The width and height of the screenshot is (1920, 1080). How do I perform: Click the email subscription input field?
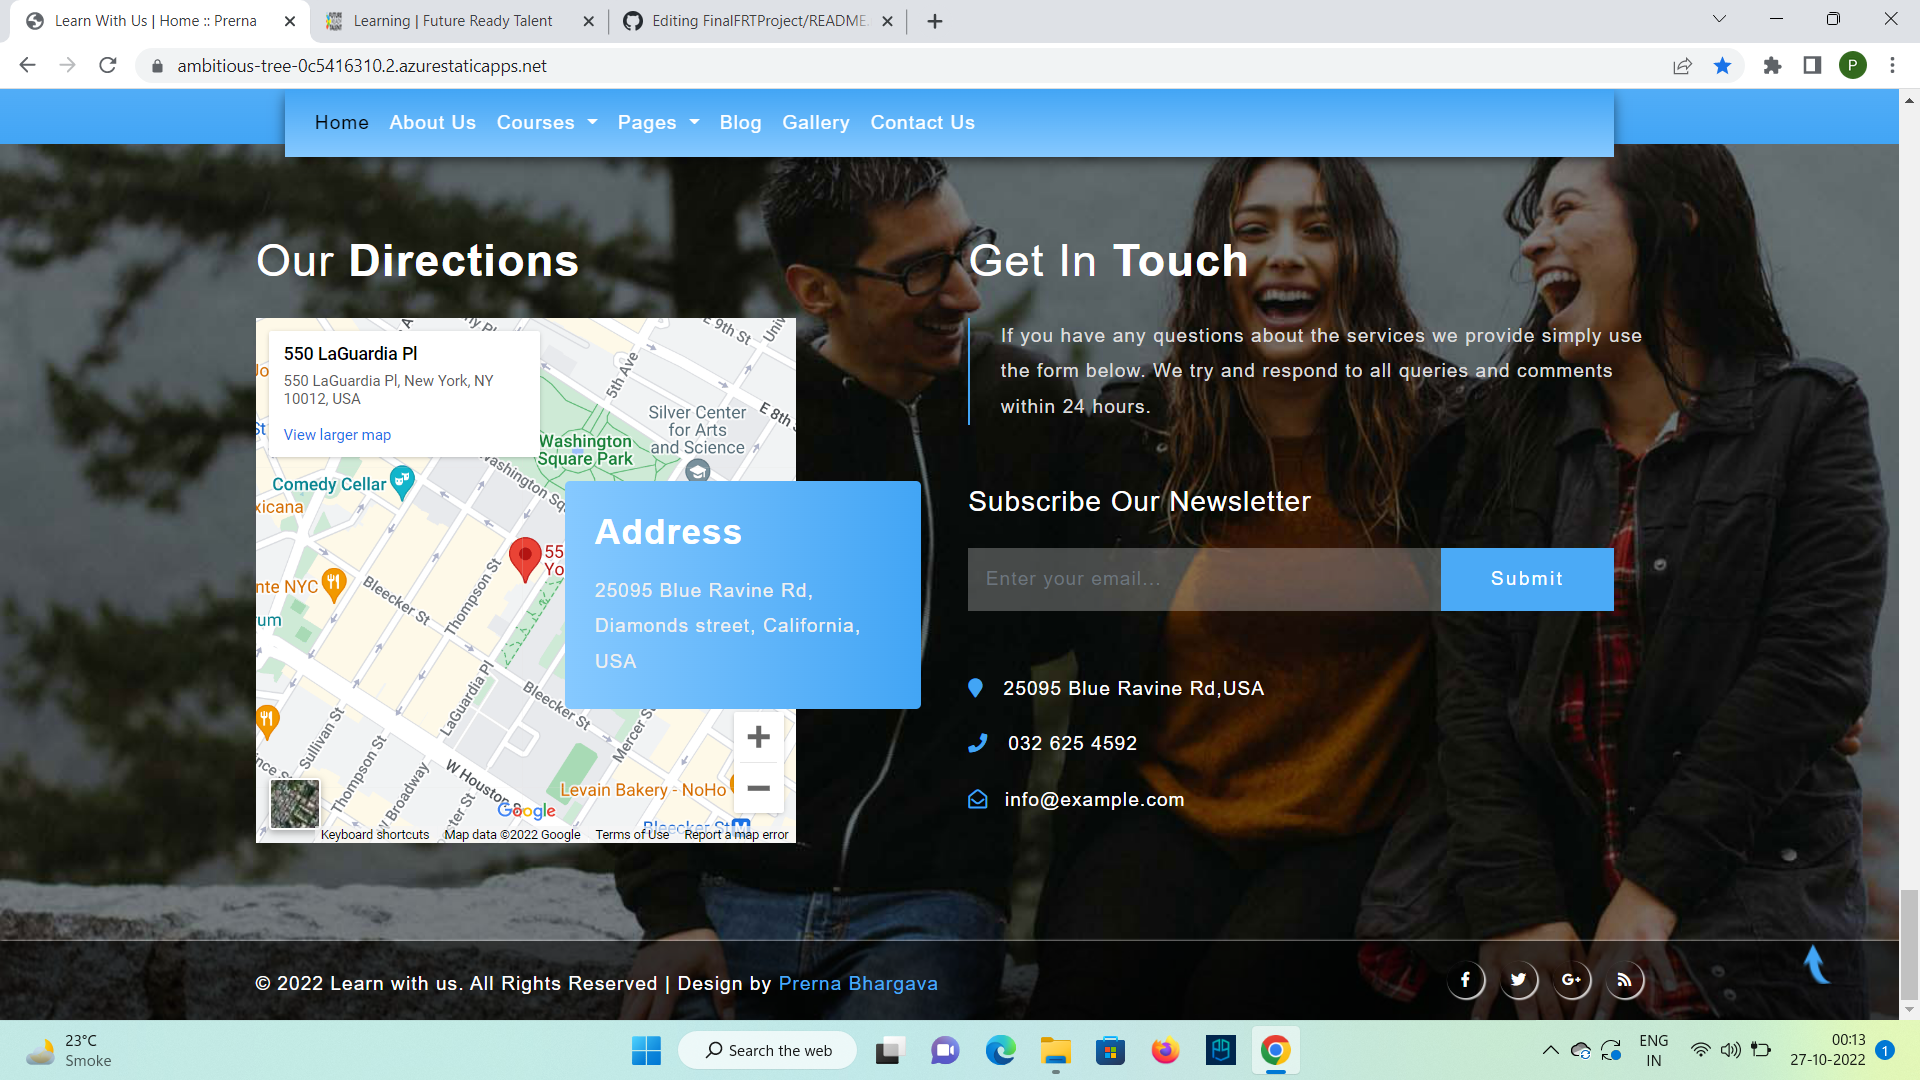pos(1200,578)
